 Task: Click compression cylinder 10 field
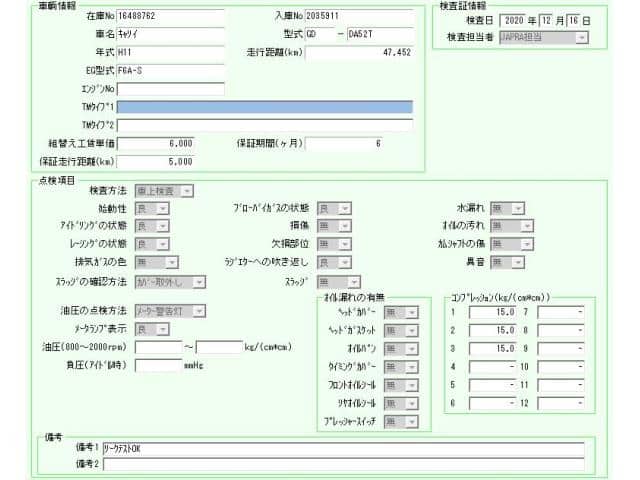[561, 367]
